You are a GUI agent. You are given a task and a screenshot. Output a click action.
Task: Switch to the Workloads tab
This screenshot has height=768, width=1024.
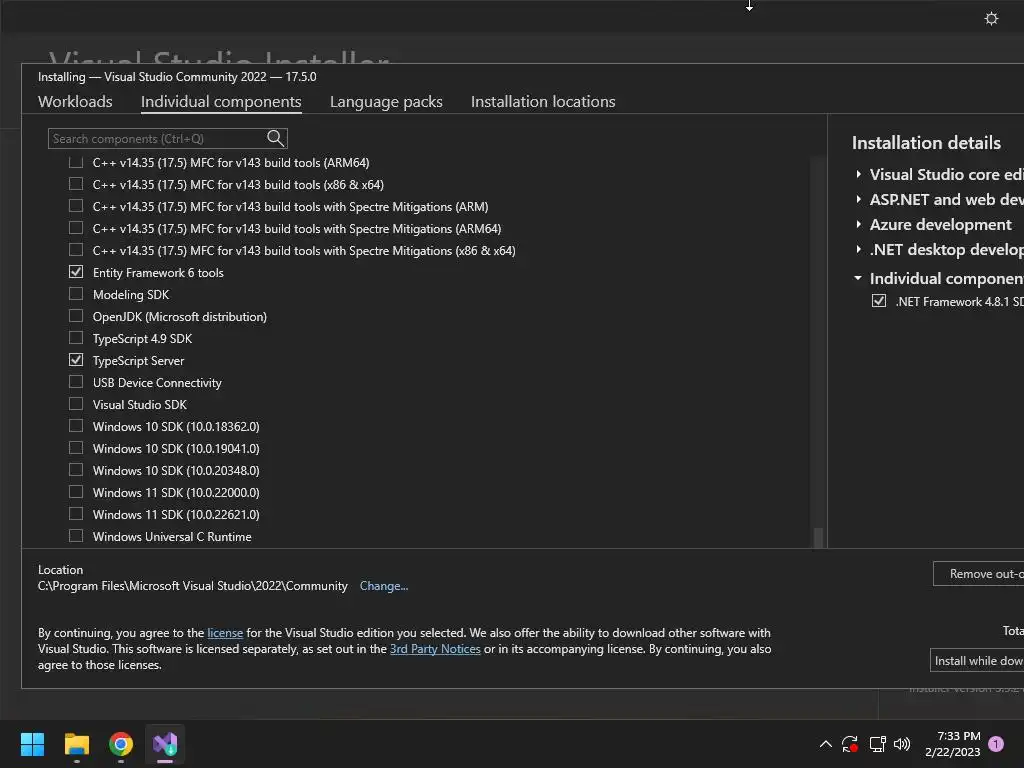(x=75, y=101)
